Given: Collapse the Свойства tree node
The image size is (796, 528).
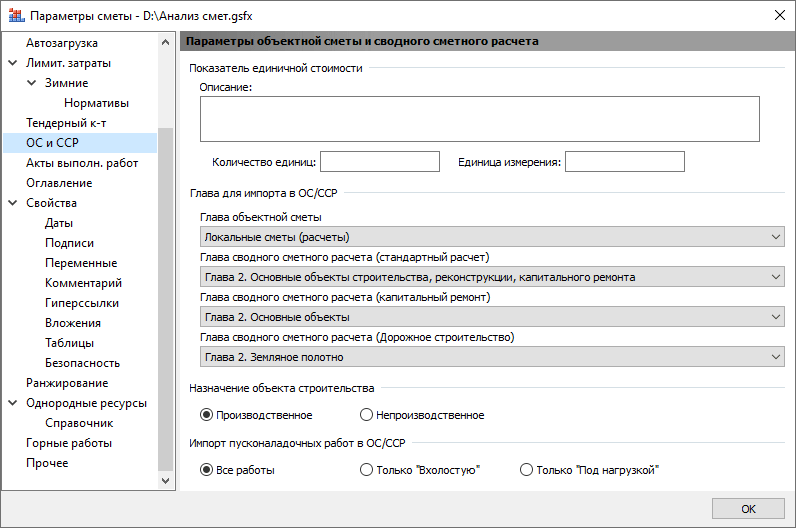Looking at the screenshot, I should pyautogui.click(x=13, y=203).
